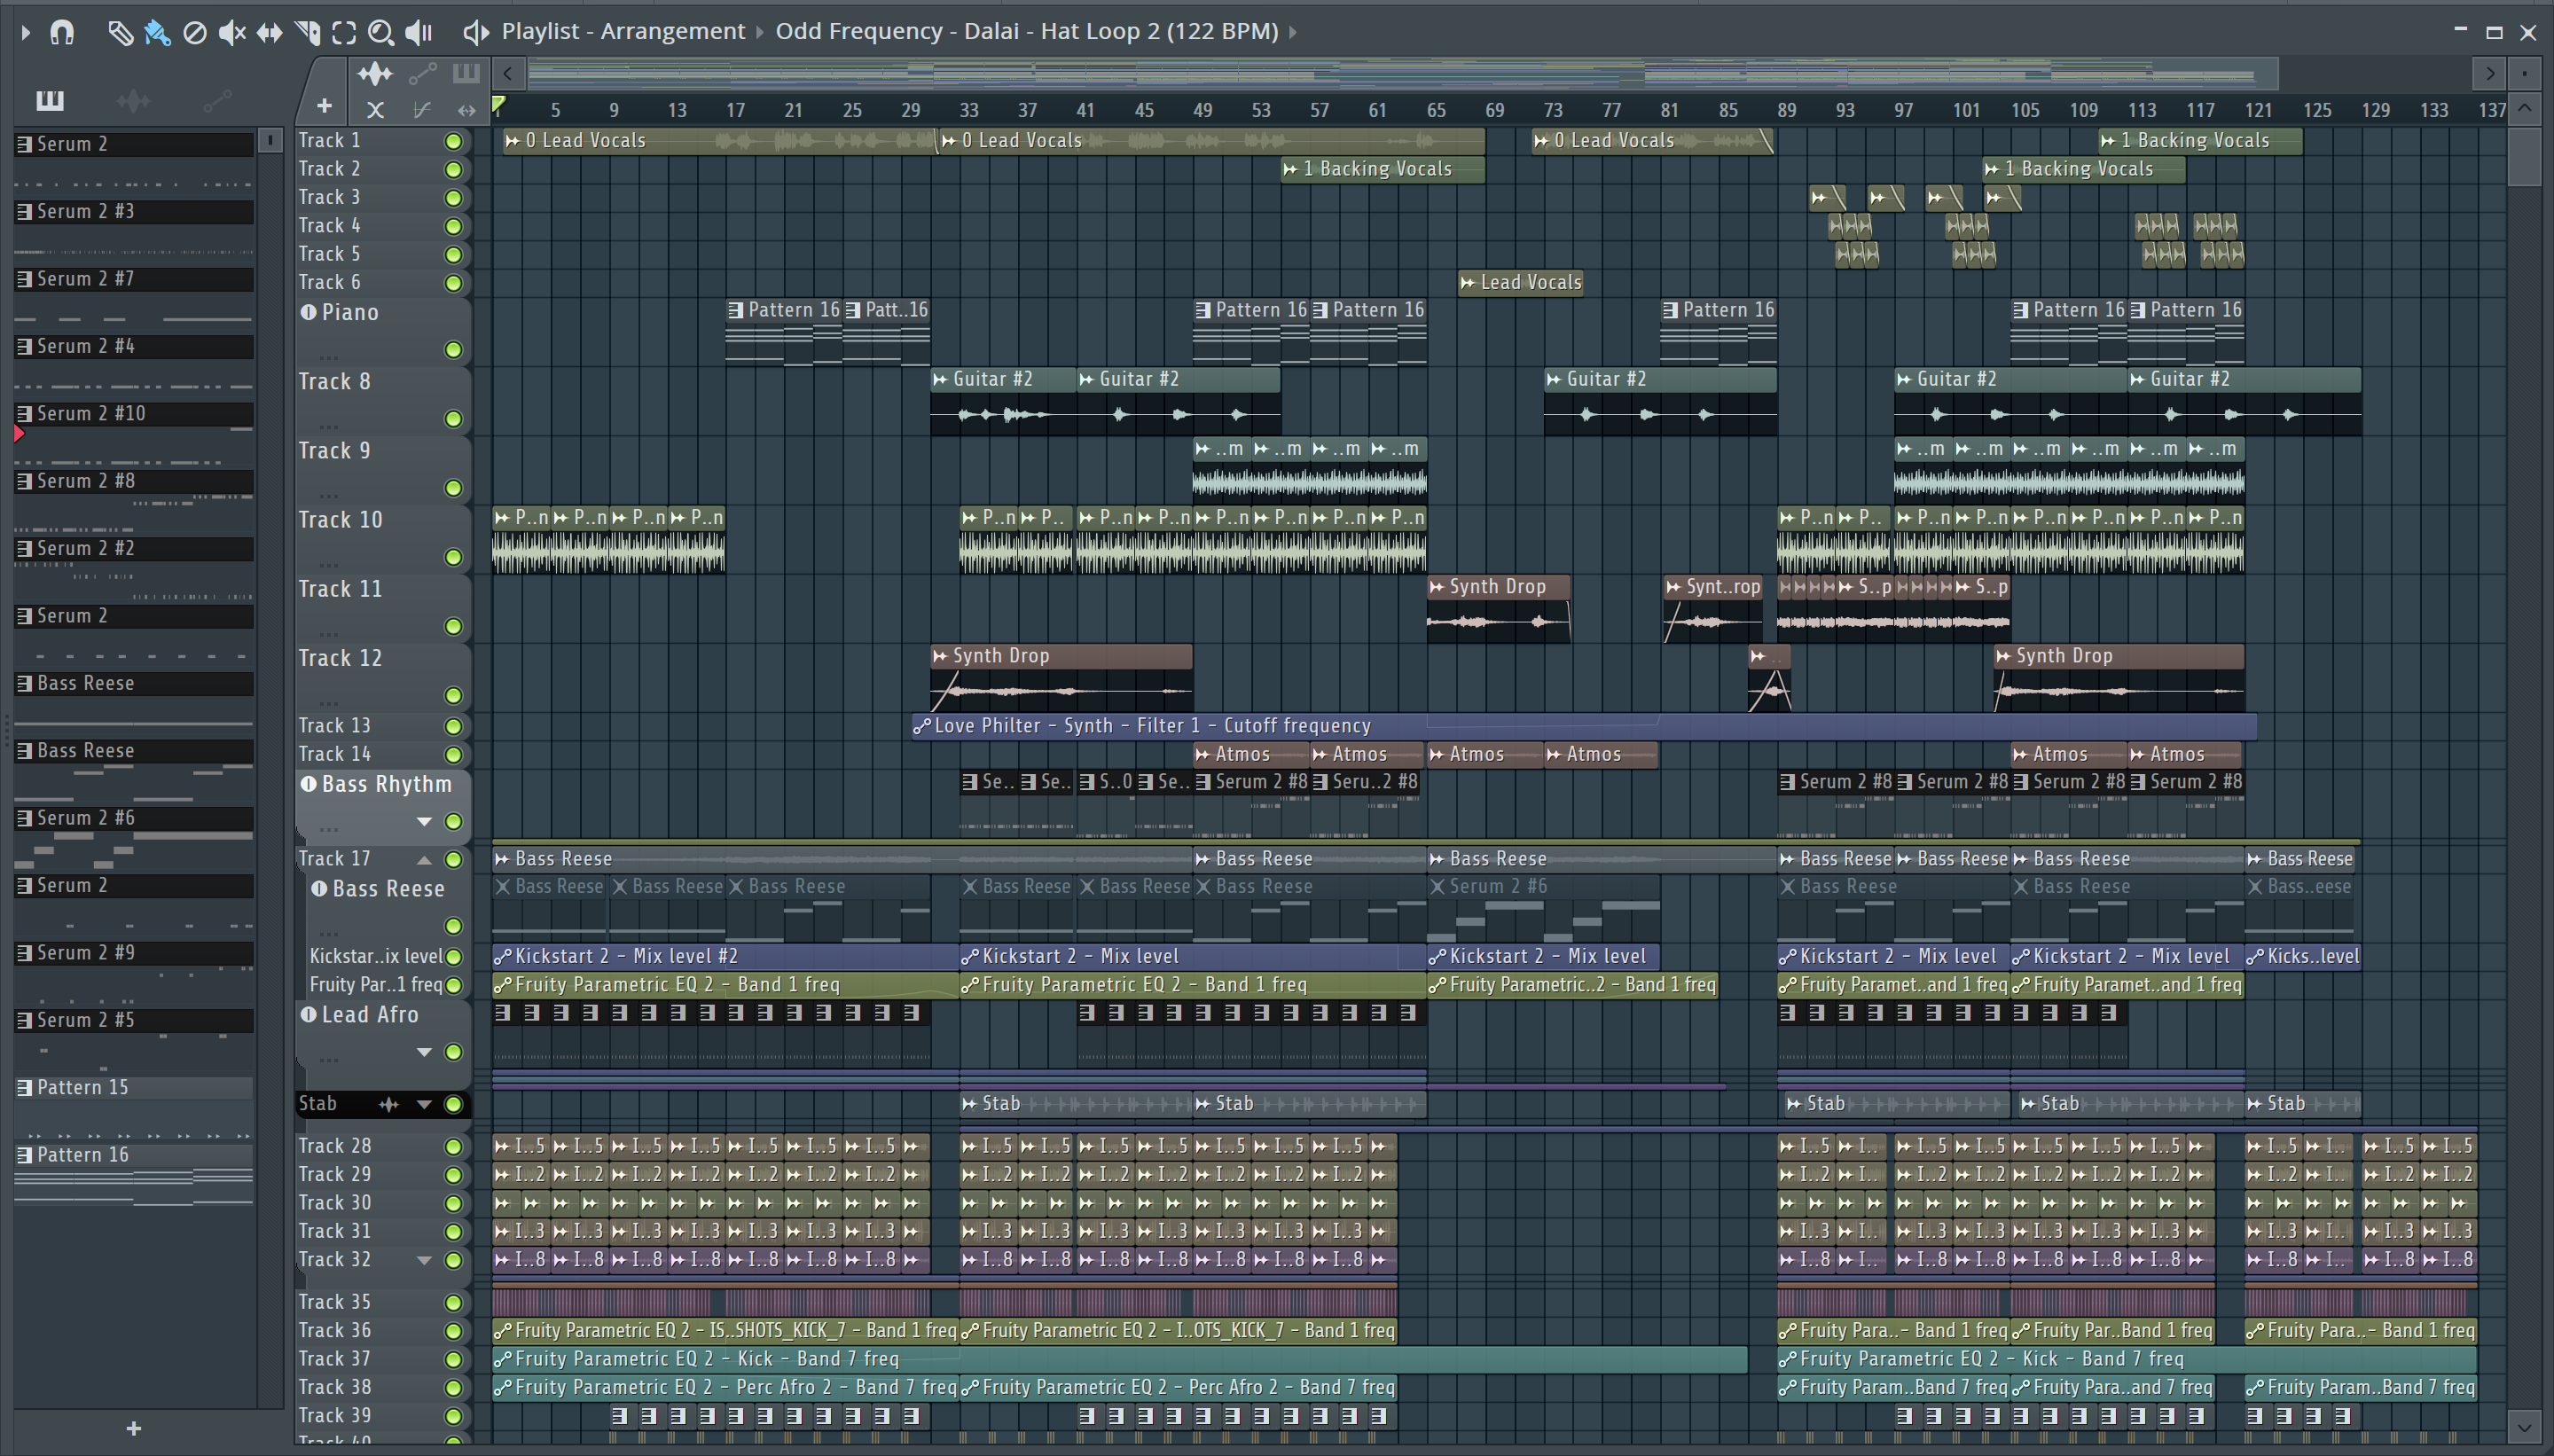Viewport: 2554px width, 1456px height.
Task: Add new item with picker plus button
Action: [134, 1429]
